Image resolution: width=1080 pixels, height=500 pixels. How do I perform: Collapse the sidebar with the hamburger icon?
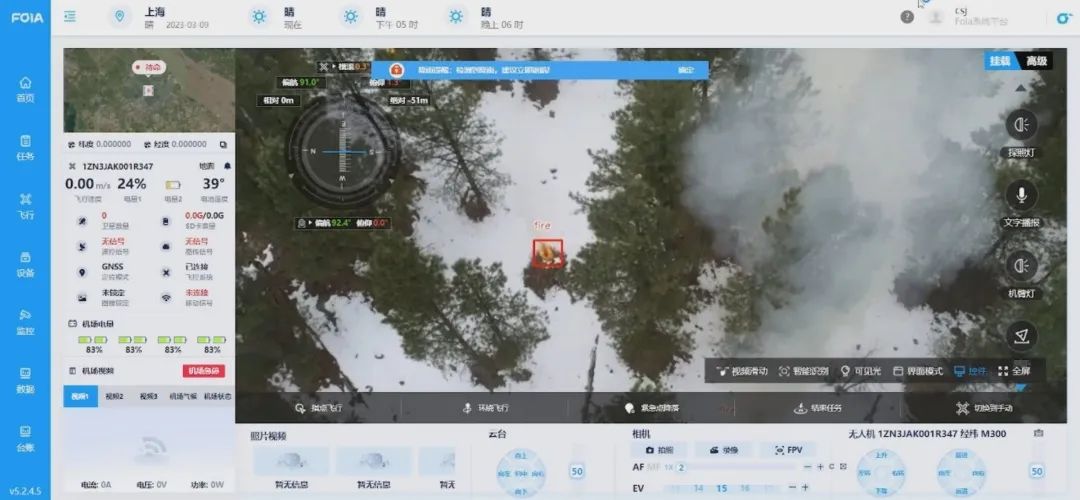(70, 17)
